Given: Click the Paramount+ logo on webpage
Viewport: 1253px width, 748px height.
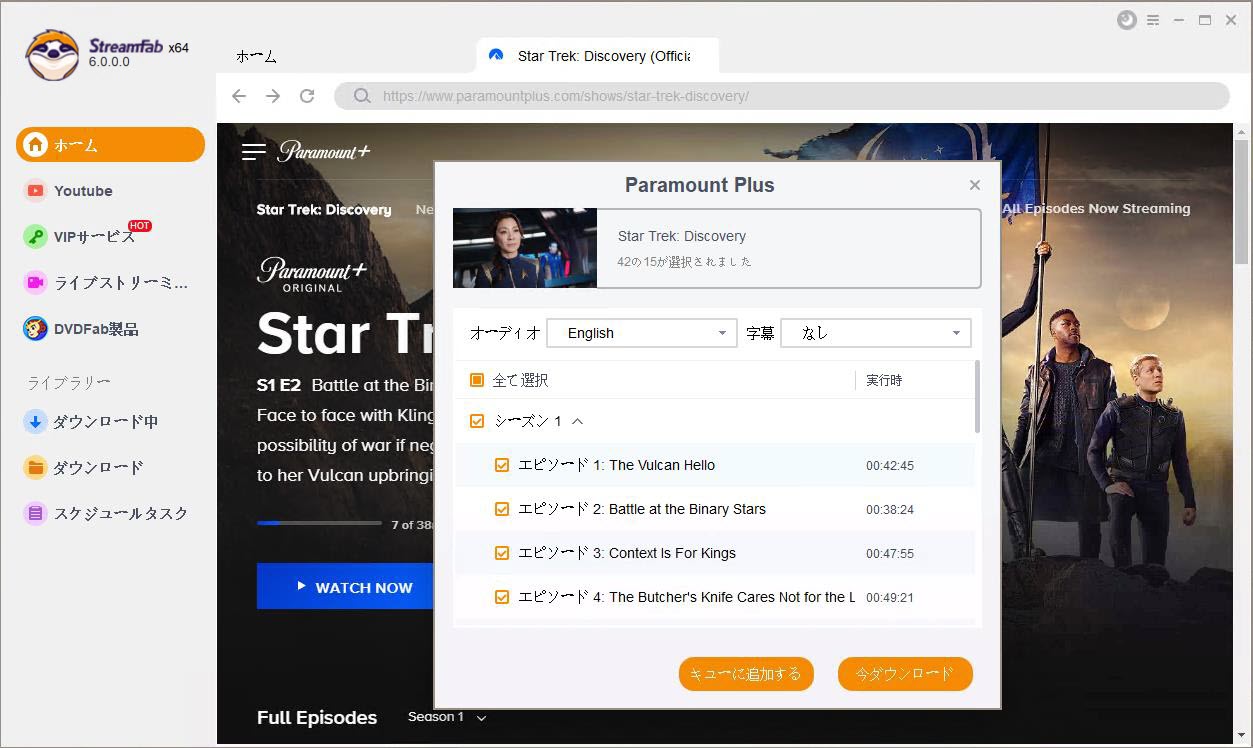Looking at the screenshot, I should 323,151.
